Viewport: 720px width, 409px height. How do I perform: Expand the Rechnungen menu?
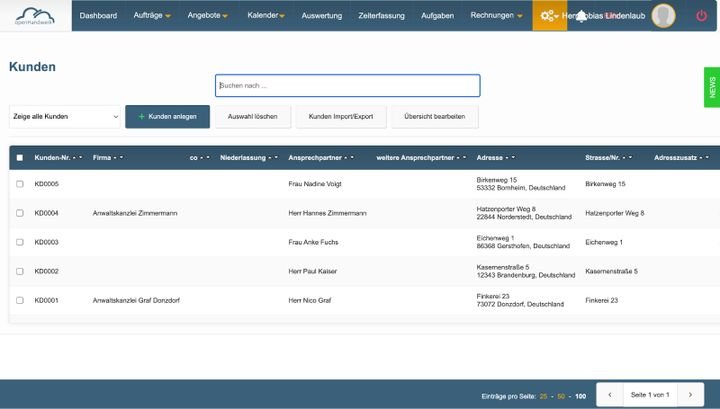(496, 16)
